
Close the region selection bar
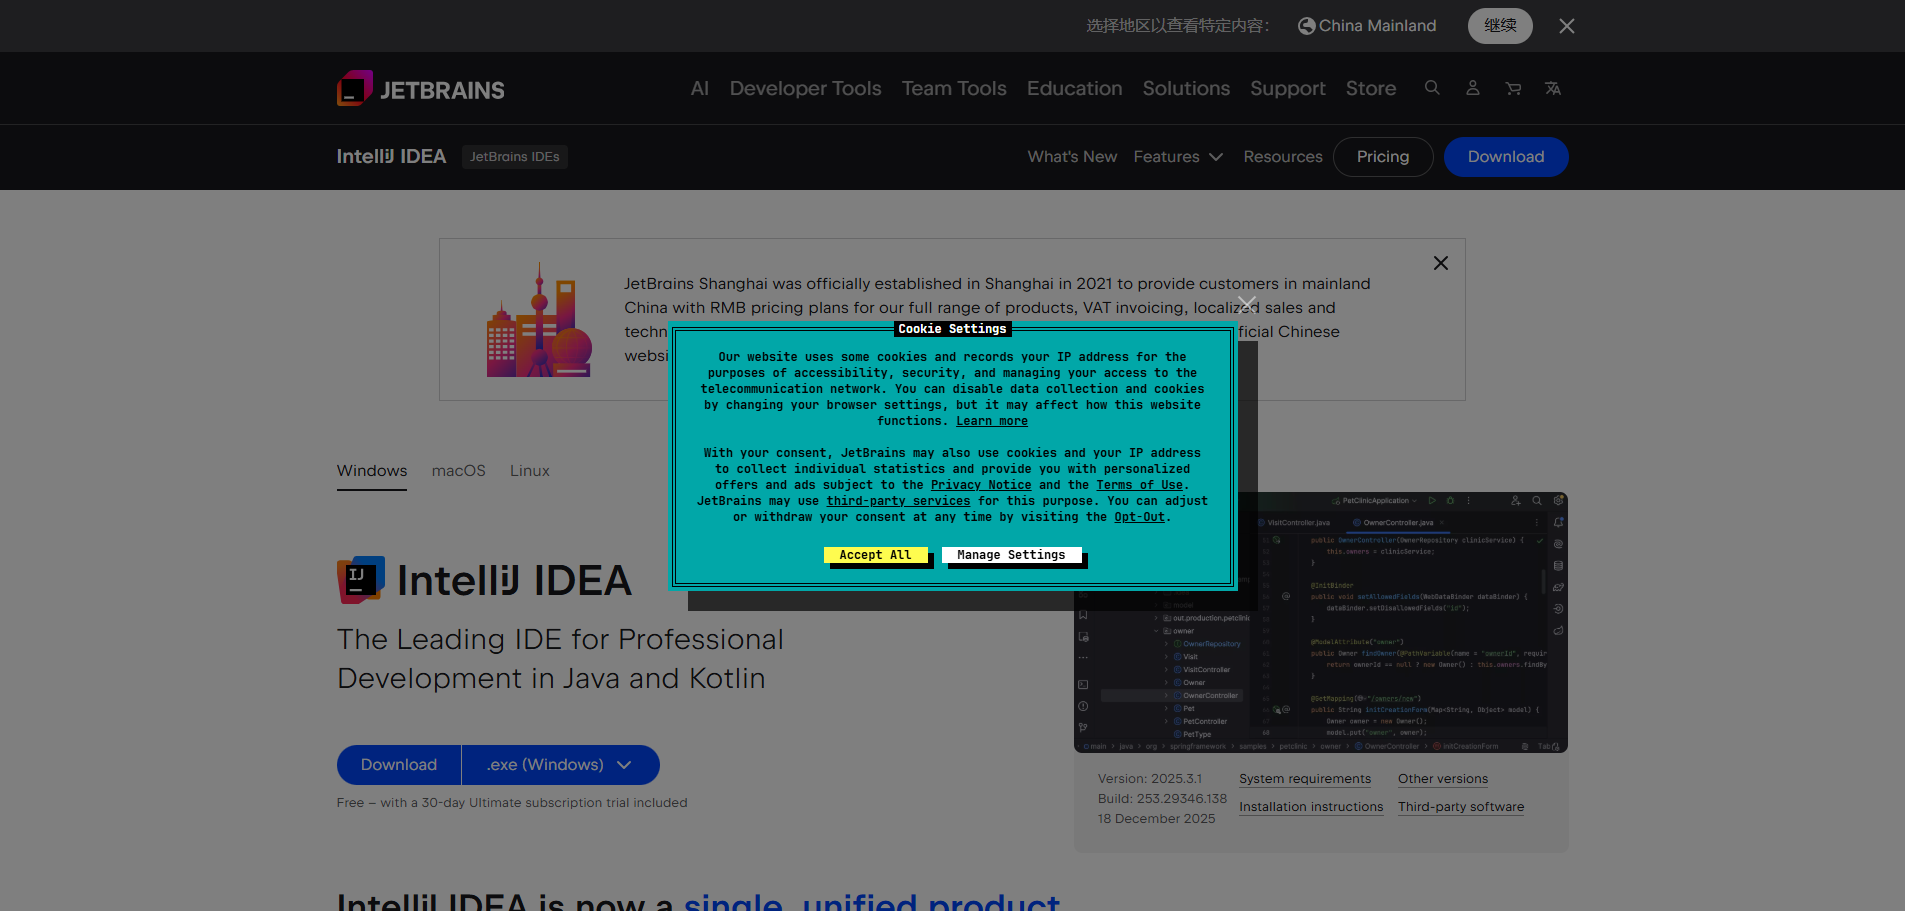tap(1567, 26)
